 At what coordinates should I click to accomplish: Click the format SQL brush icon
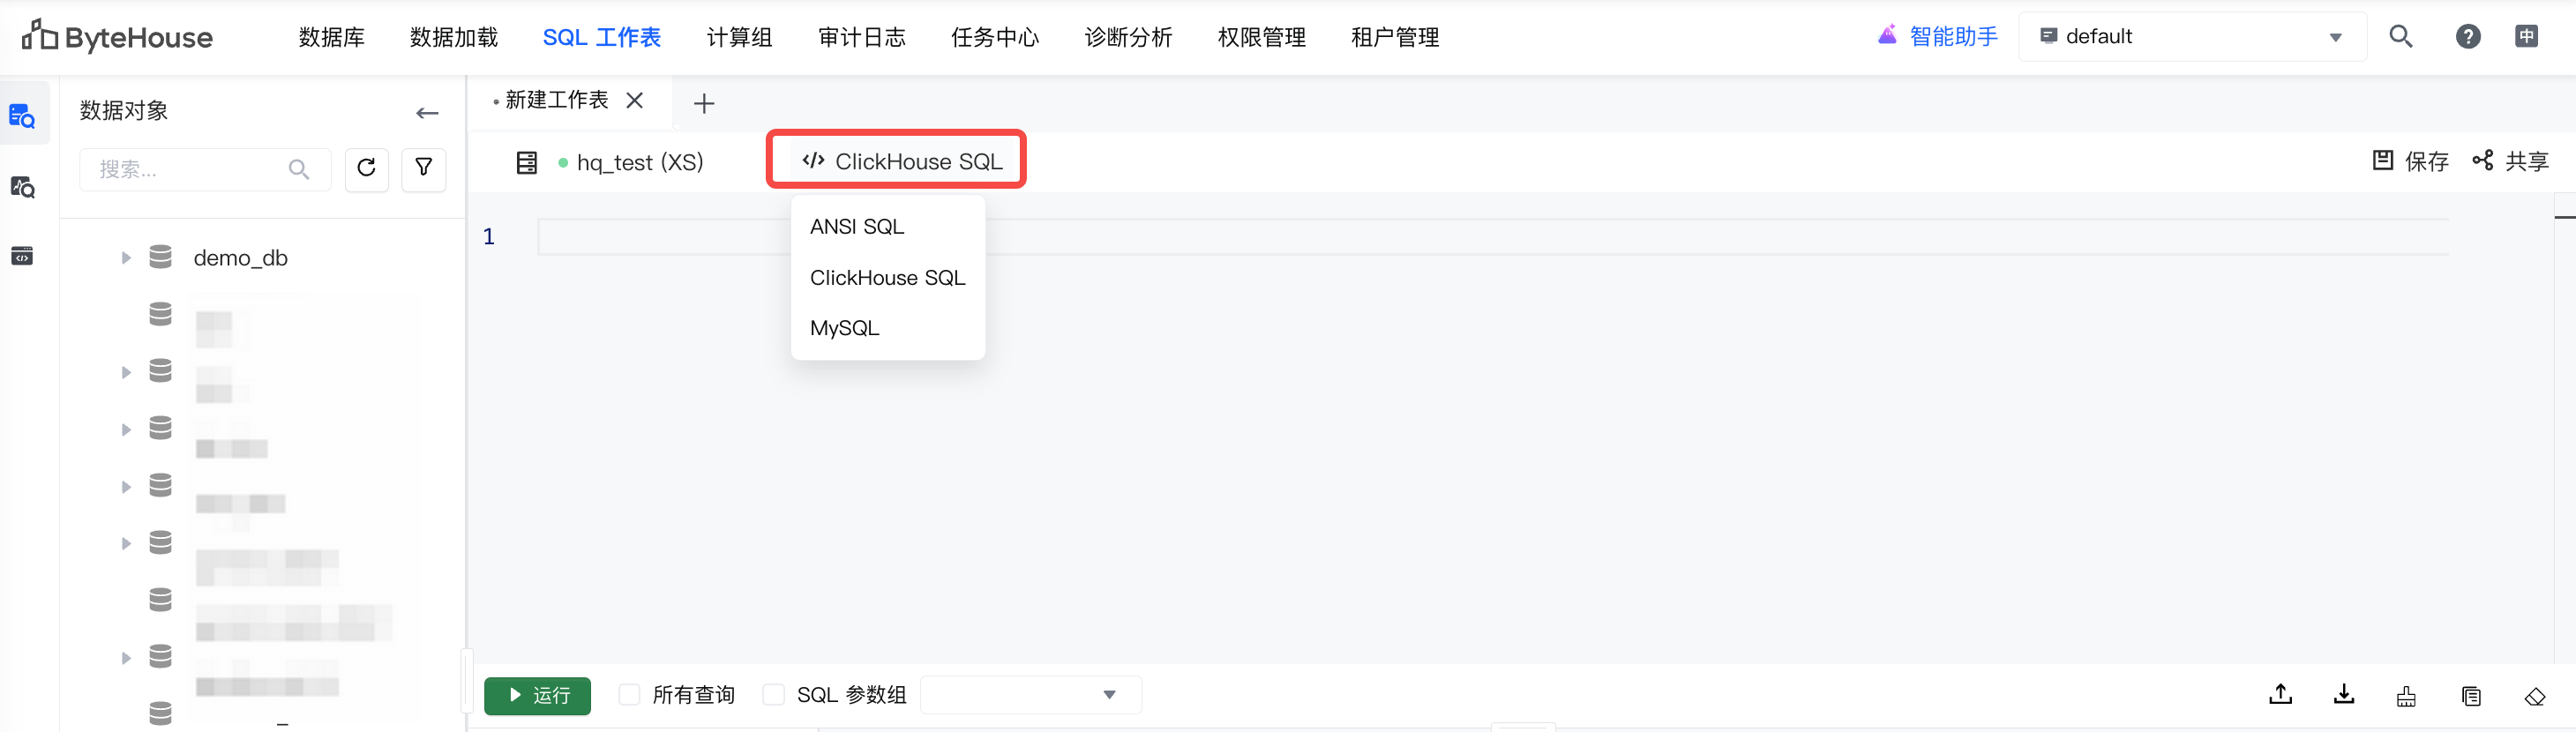point(2407,696)
